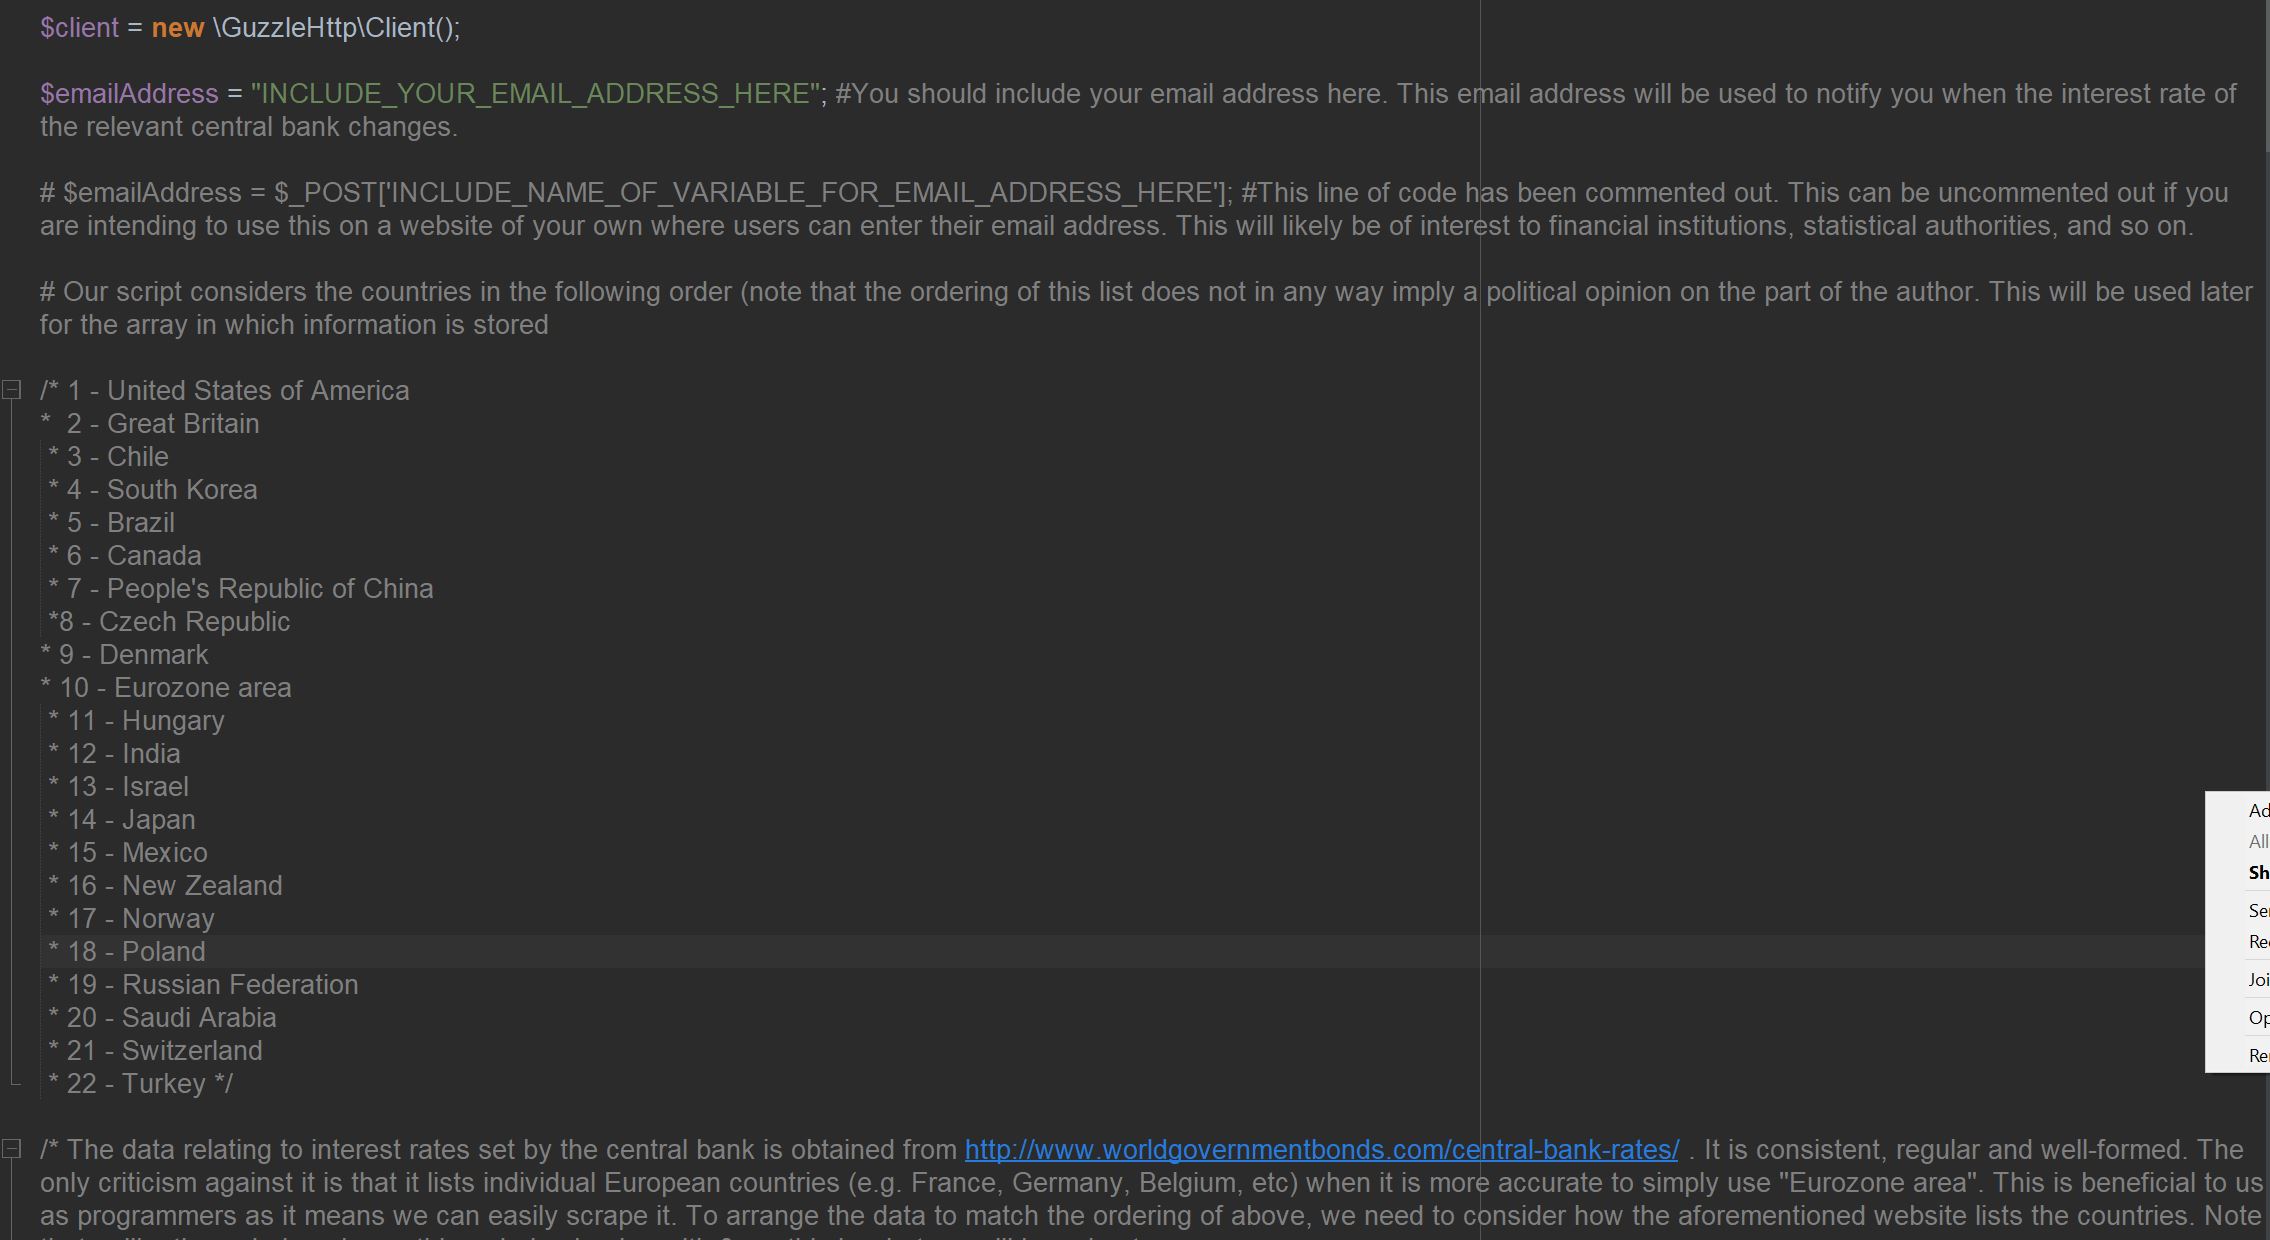Click the orange 'new' keyword

tap(177, 28)
